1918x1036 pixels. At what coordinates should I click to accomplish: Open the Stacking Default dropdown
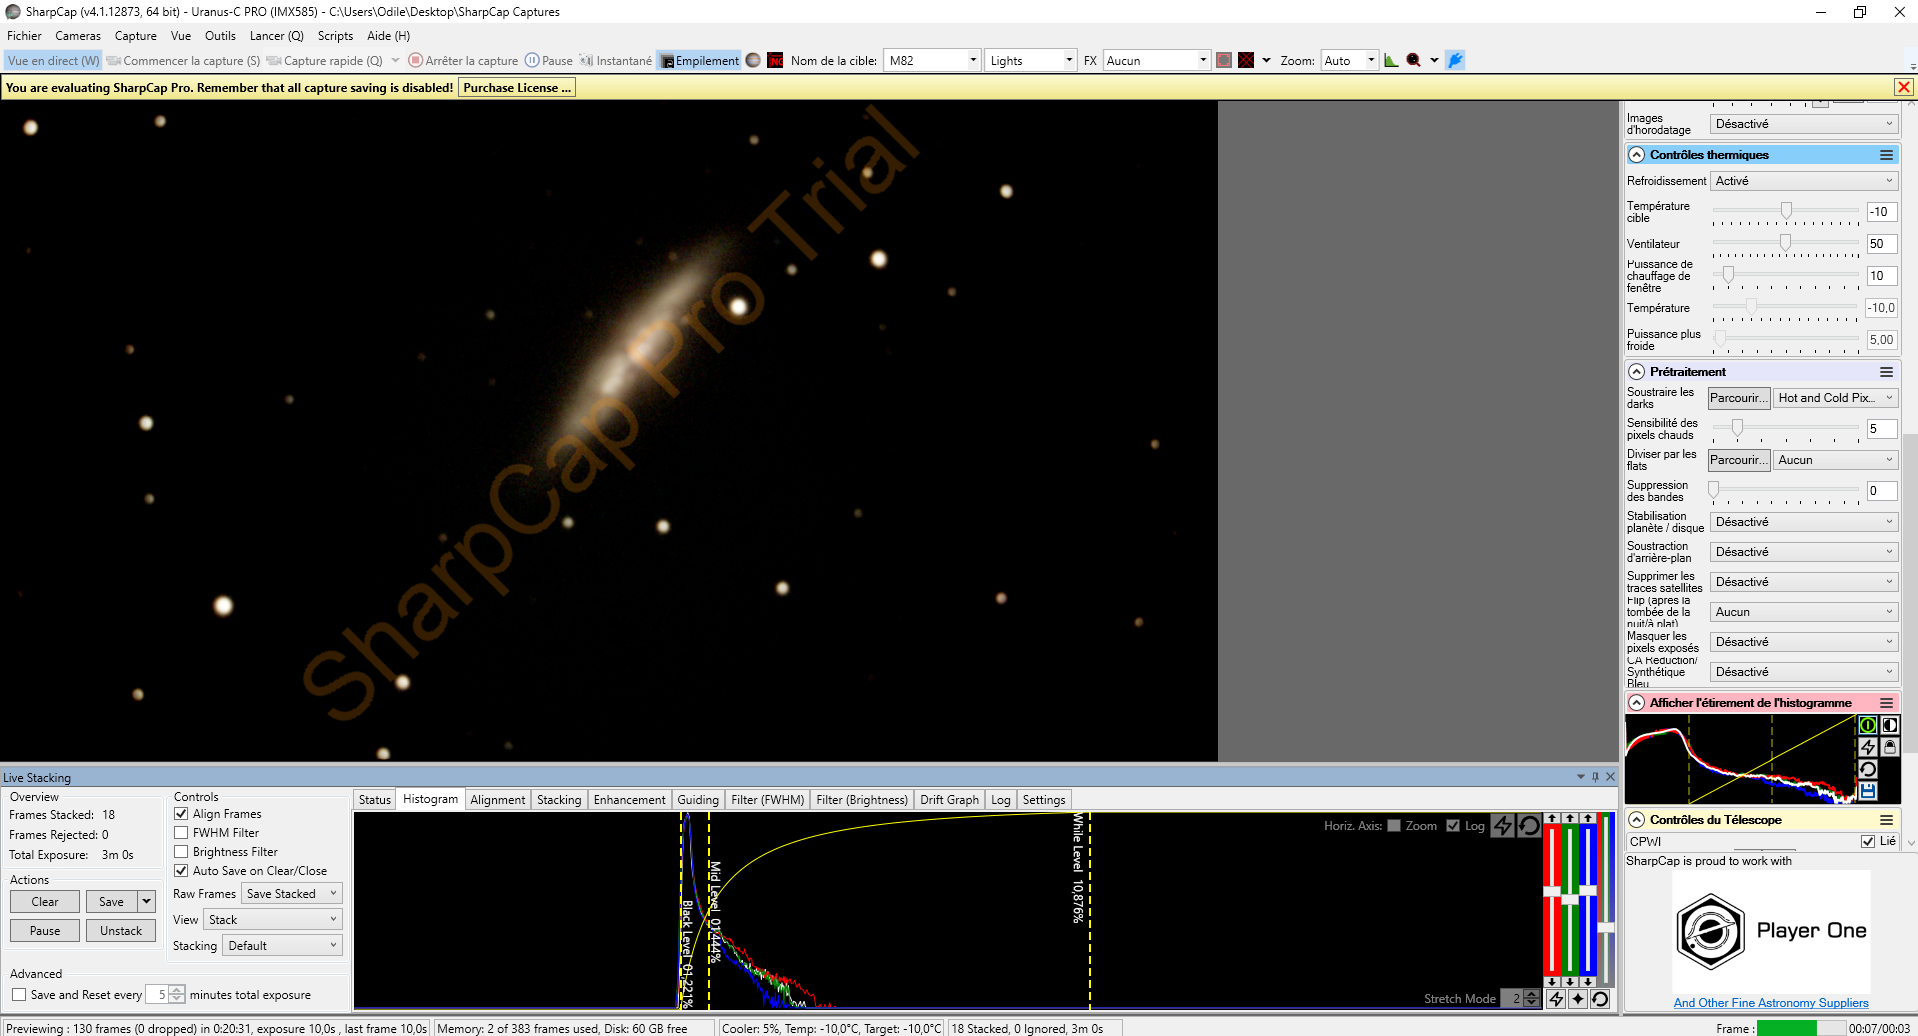tap(282, 946)
